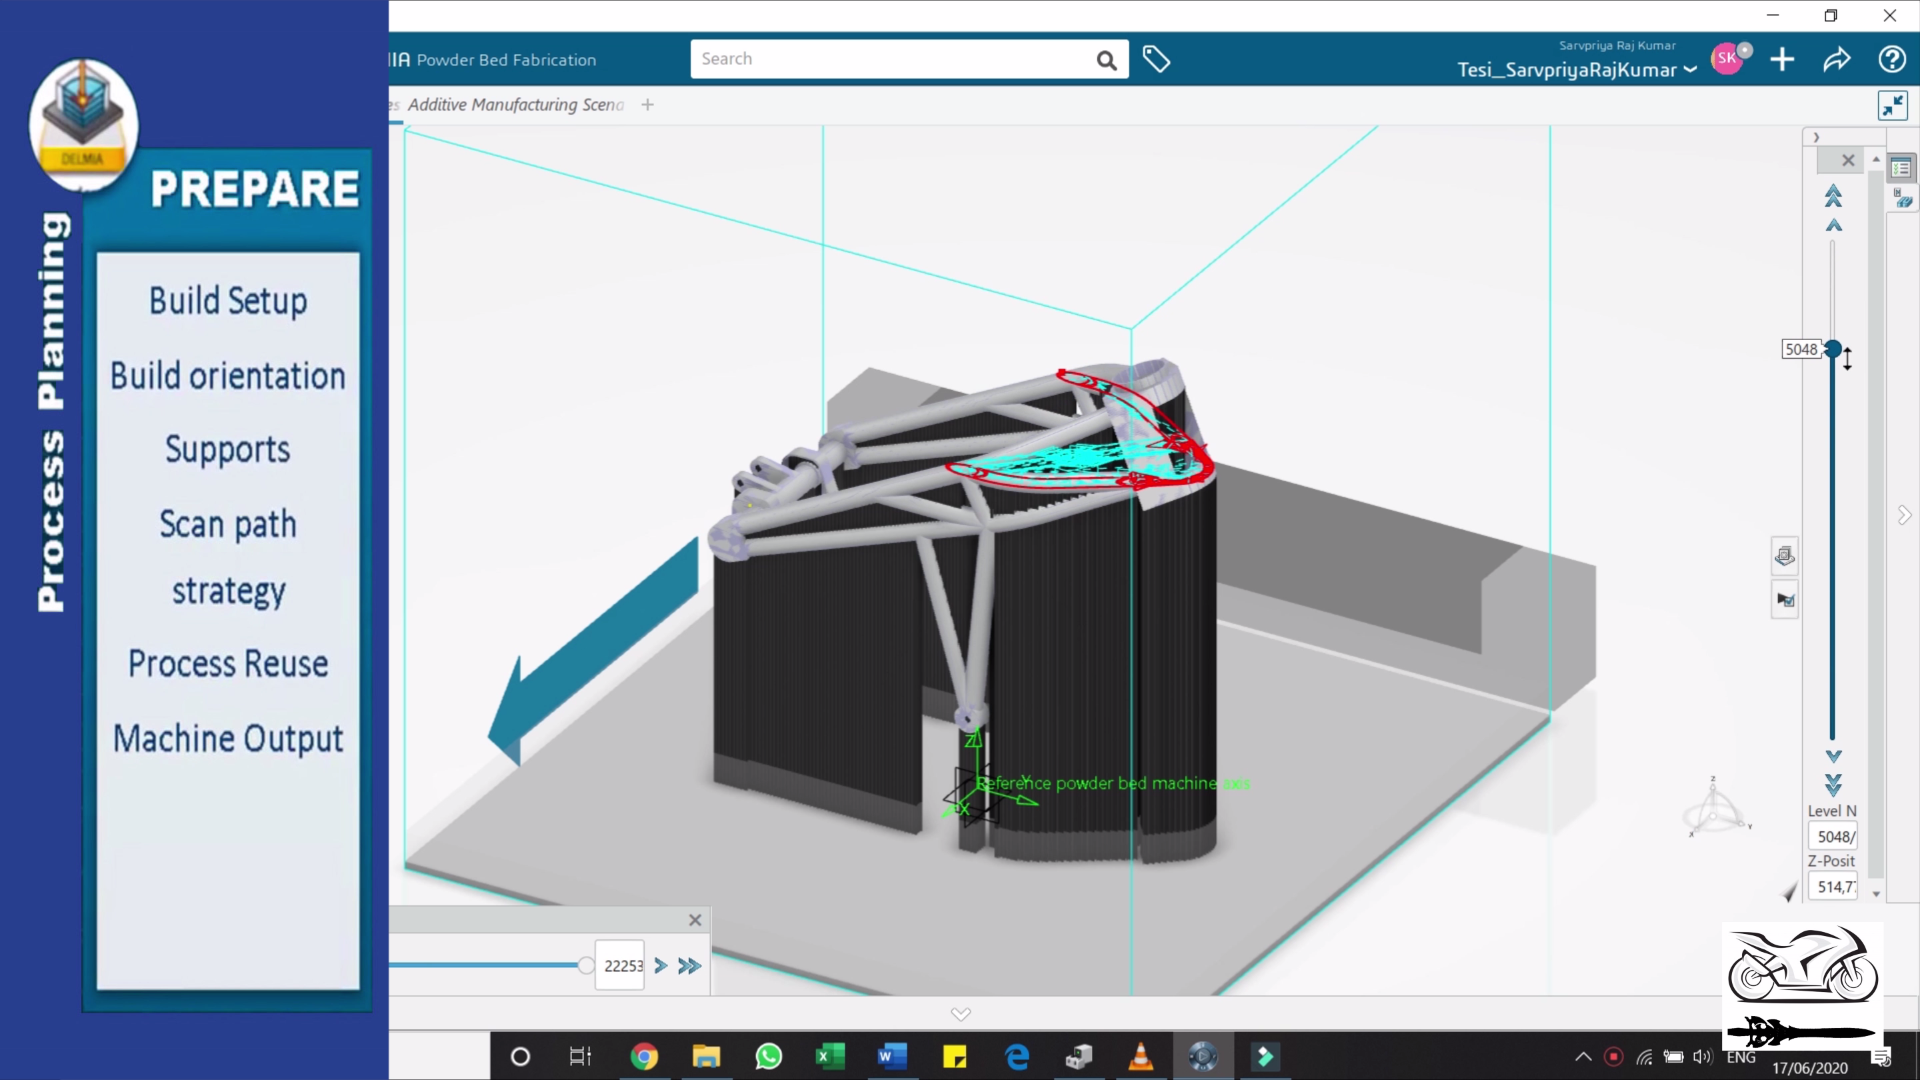Screen dimensions: 1920x1080
Task: Fast forward with double arrow next to 22253
Action: 689,966
